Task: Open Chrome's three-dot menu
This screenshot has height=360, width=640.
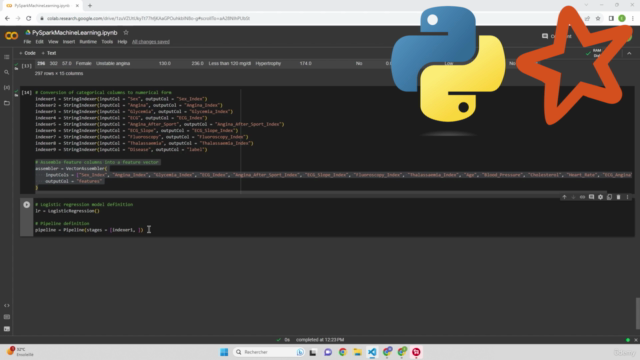Action: click(x=633, y=18)
